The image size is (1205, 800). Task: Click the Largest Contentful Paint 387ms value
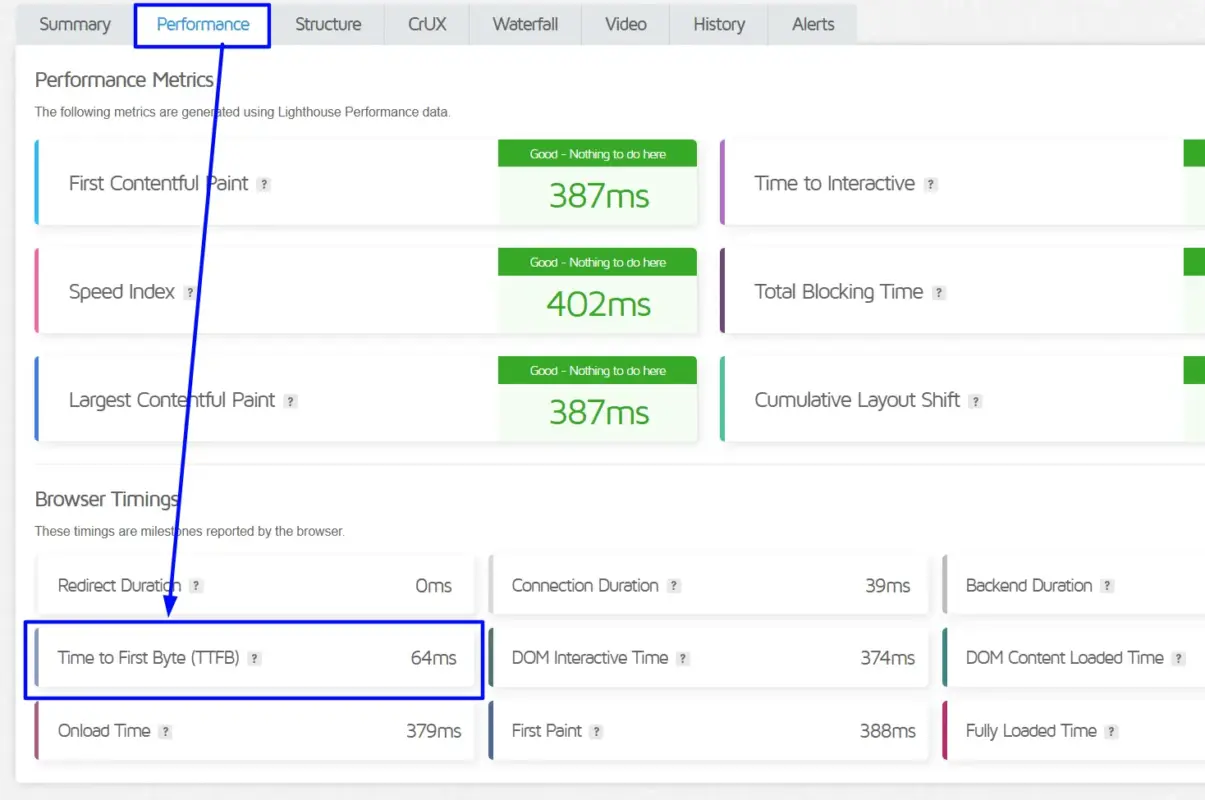599,412
